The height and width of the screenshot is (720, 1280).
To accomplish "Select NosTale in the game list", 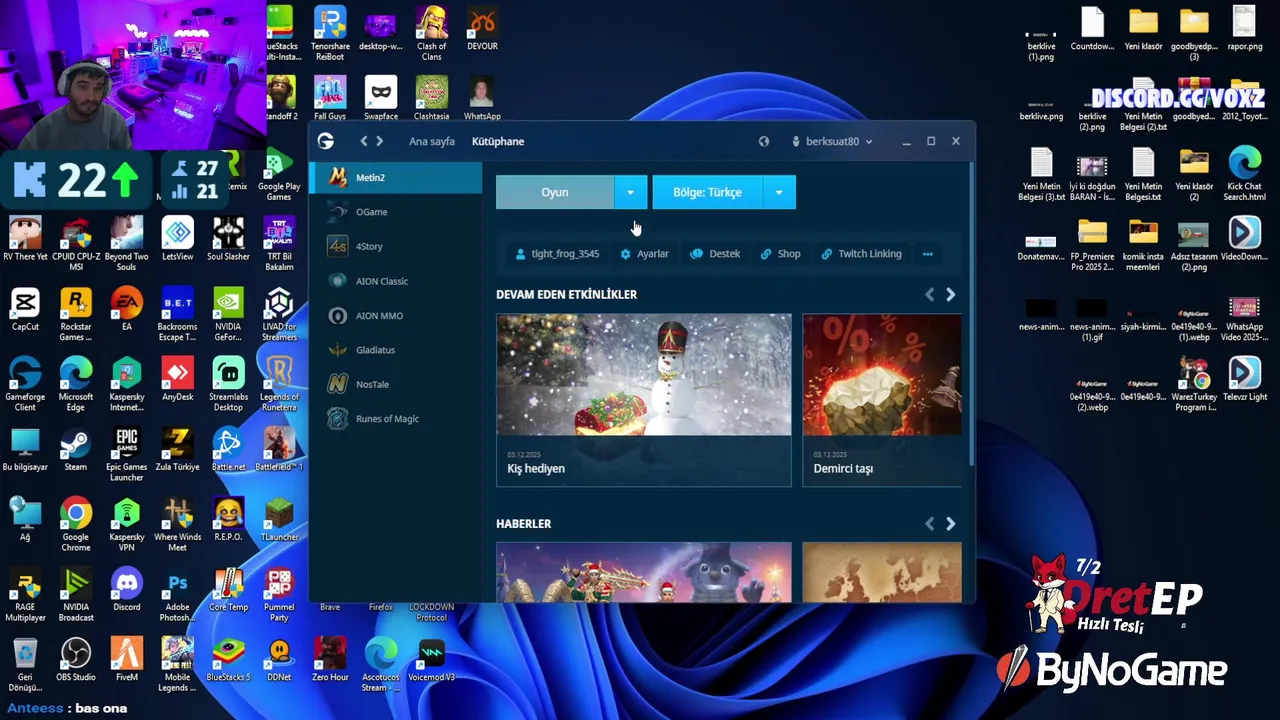I will 396,384.
